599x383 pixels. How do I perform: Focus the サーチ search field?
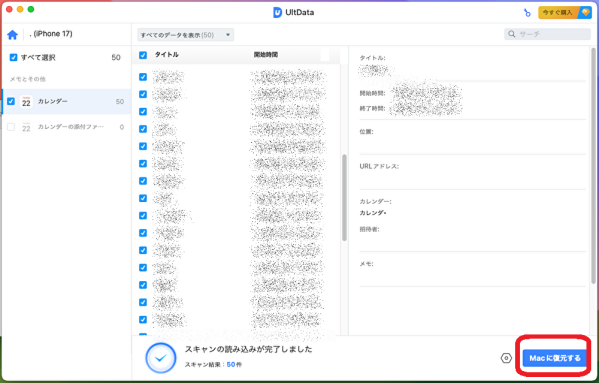[547, 34]
